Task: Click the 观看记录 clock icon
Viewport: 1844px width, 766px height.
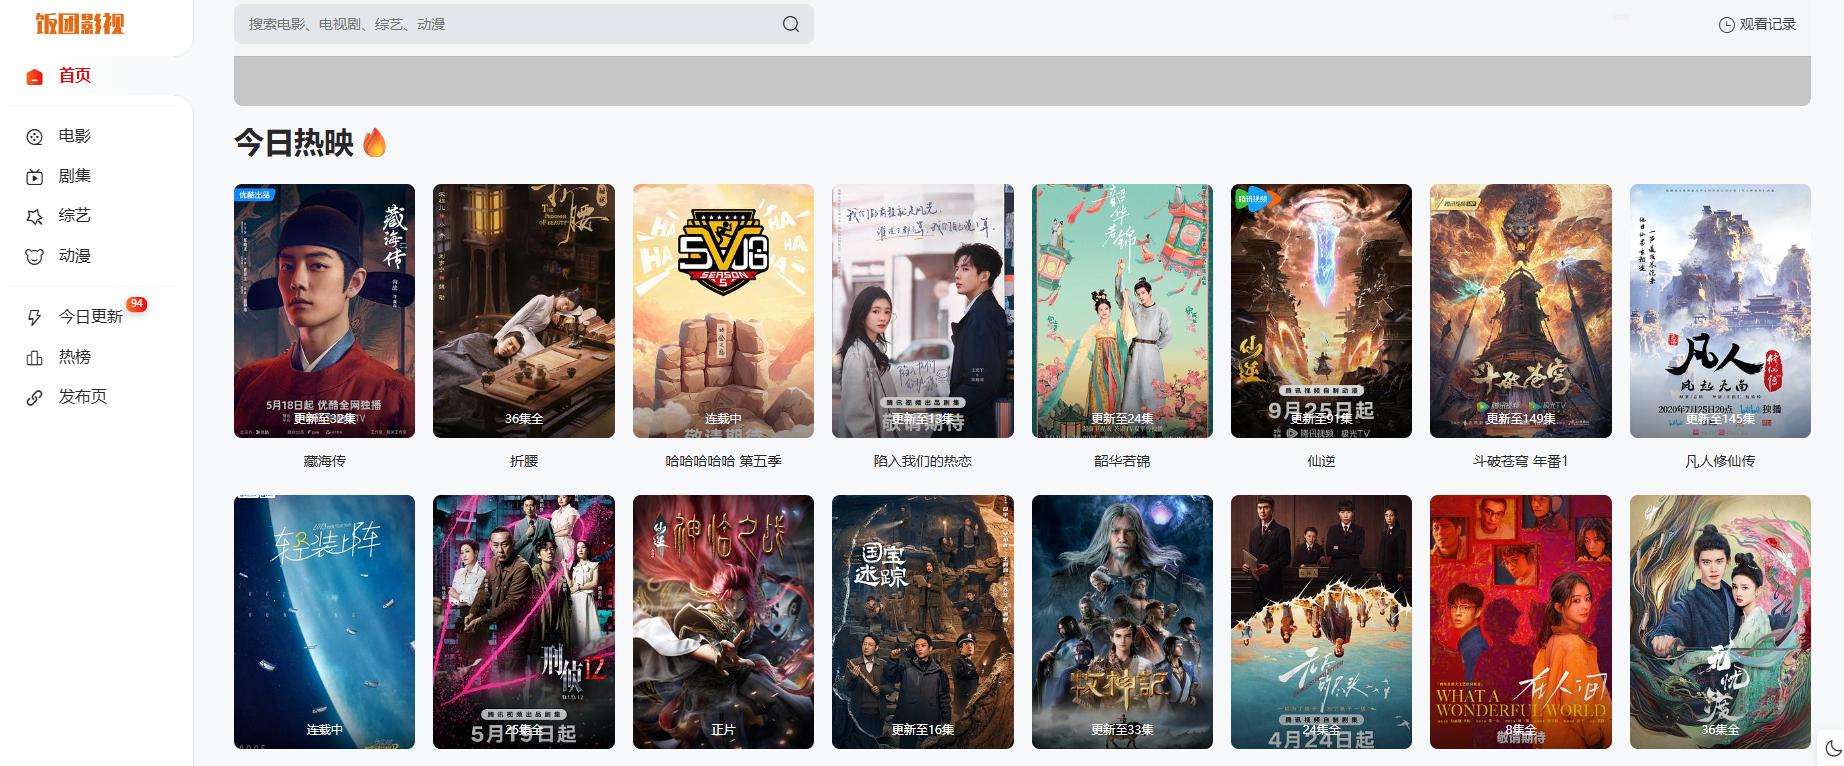Action: click(x=1726, y=25)
